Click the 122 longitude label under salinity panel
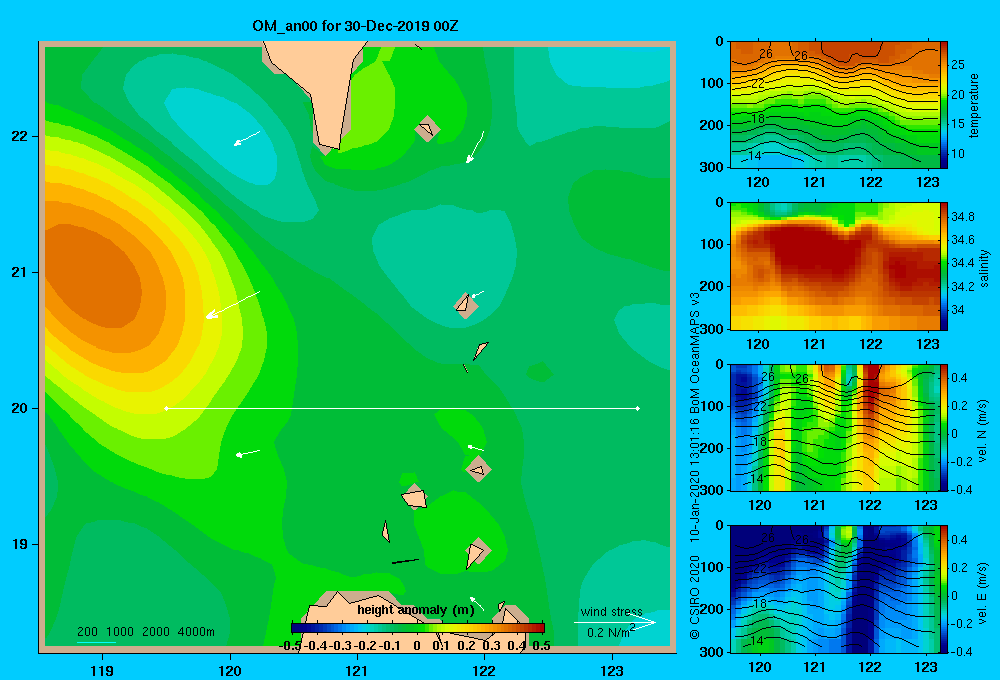 pyautogui.click(x=871, y=344)
